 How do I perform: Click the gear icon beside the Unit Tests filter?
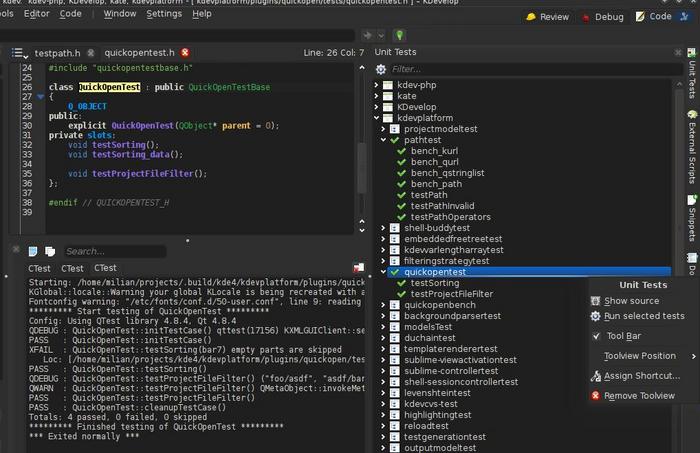pos(380,69)
